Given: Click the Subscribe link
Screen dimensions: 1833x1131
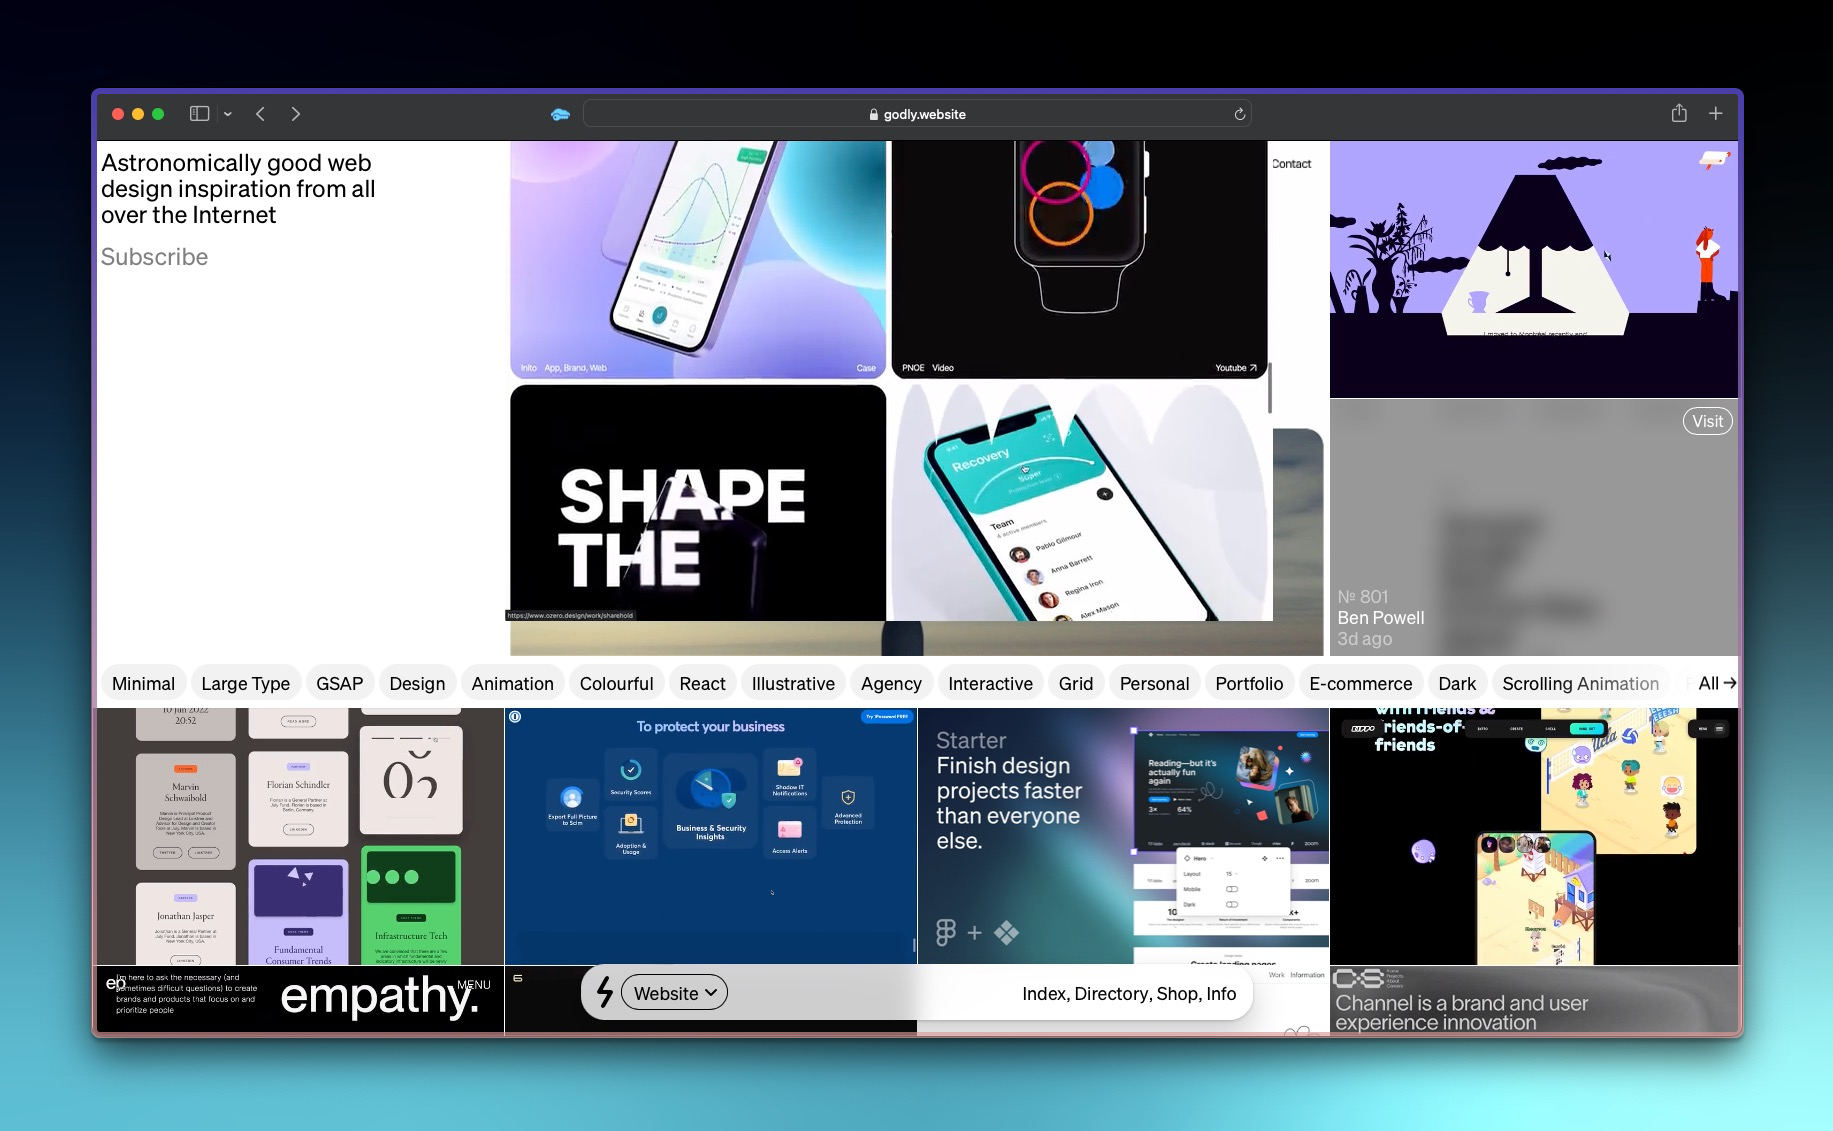Looking at the screenshot, I should tap(154, 256).
